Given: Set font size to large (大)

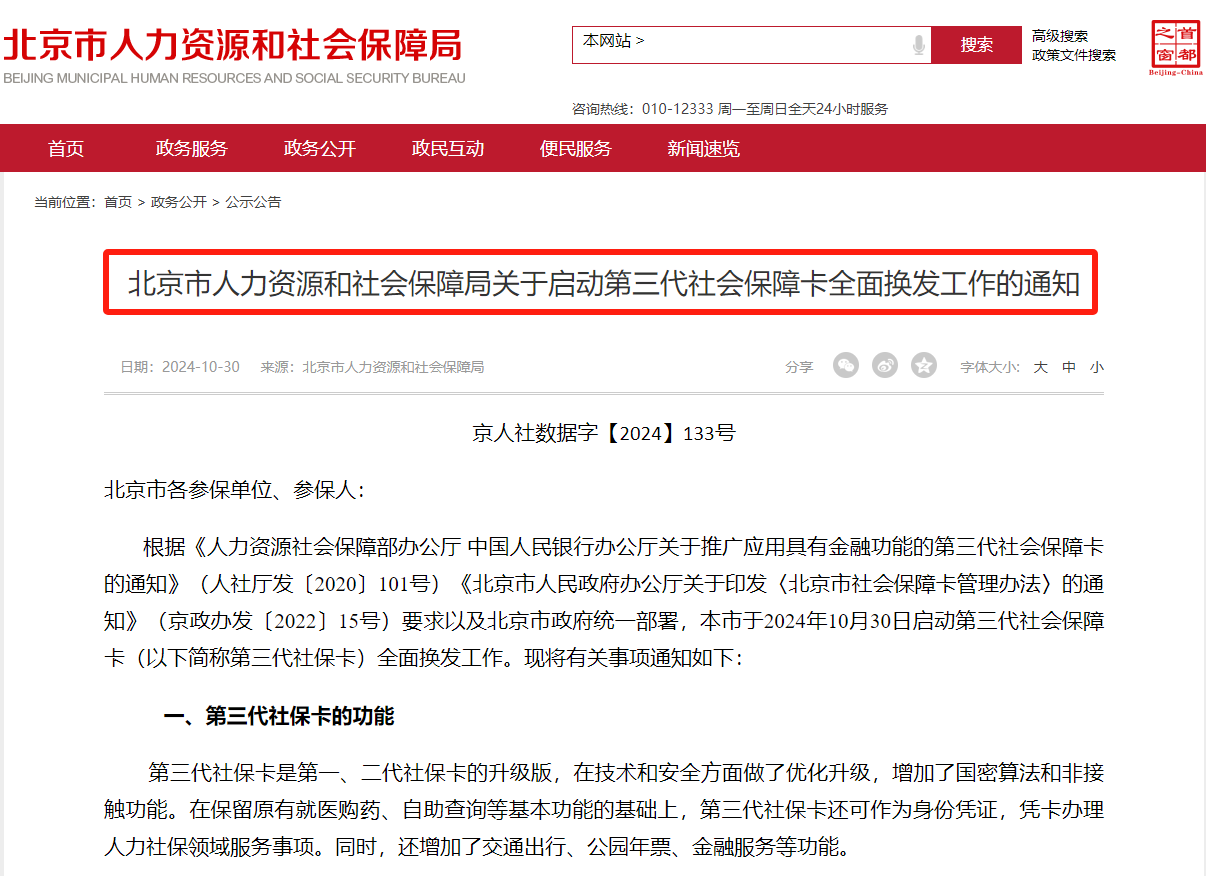Looking at the screenshot, I should click(x=1041, y=367).
